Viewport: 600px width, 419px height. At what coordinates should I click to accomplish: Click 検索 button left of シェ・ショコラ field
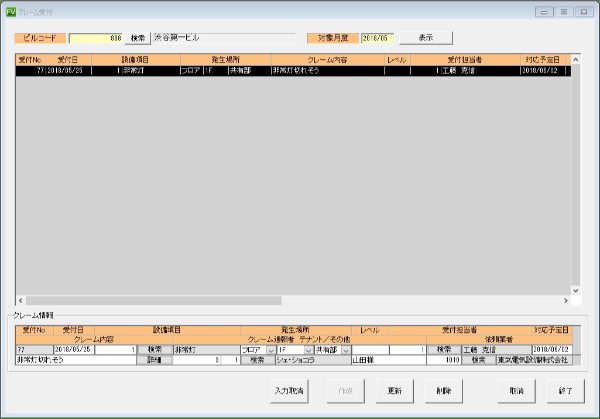[258, 360]
